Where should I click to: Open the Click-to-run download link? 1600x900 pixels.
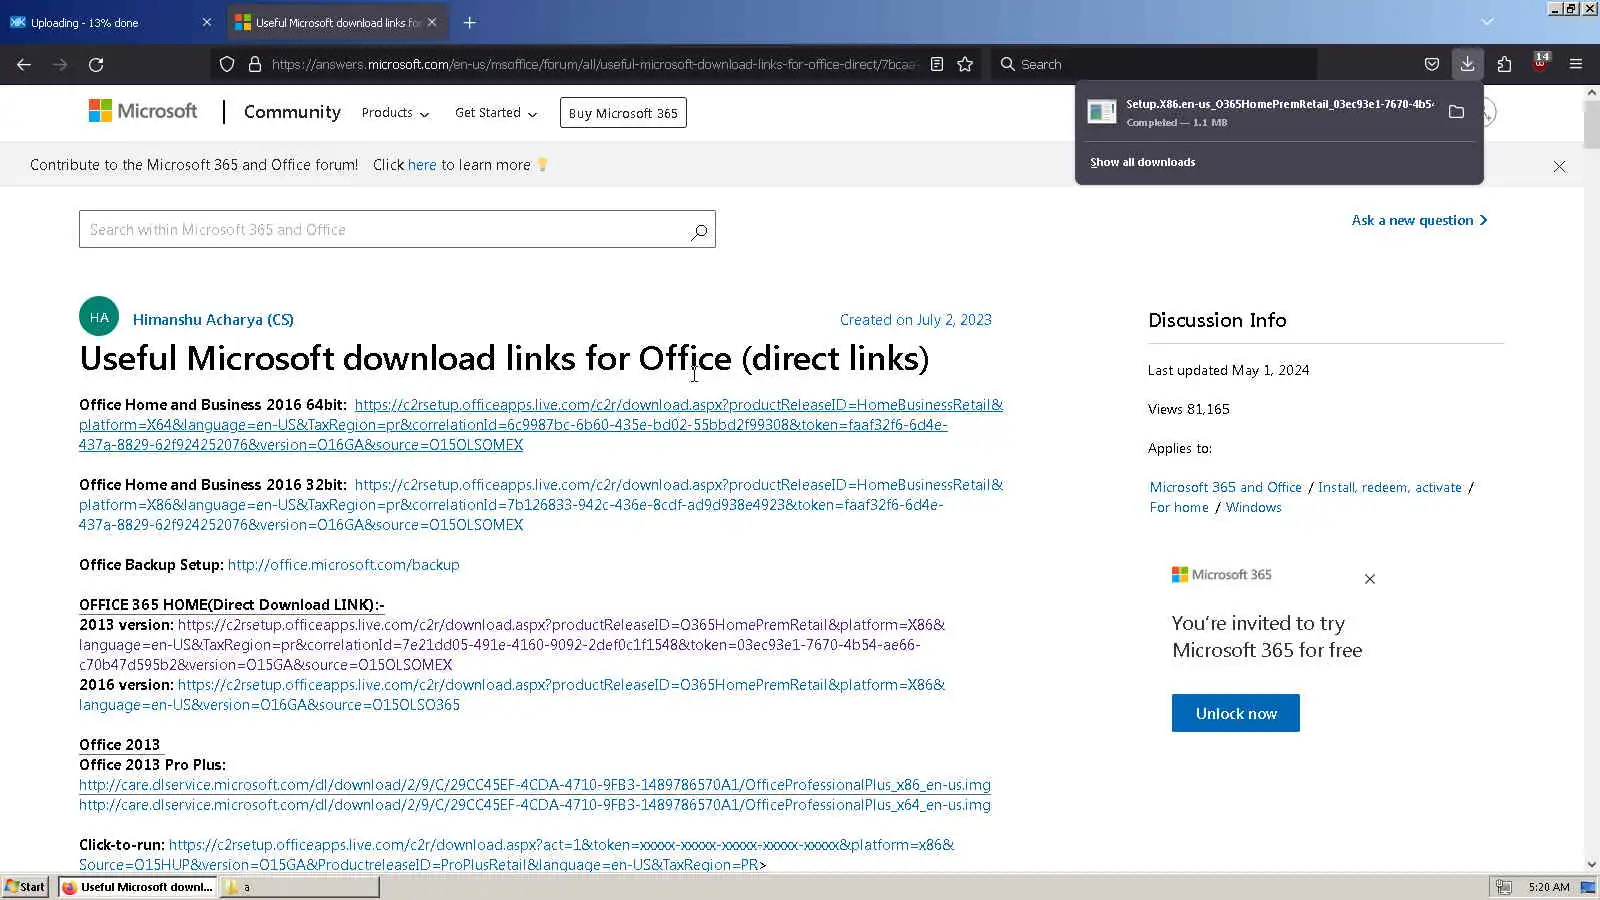[517, 855]
